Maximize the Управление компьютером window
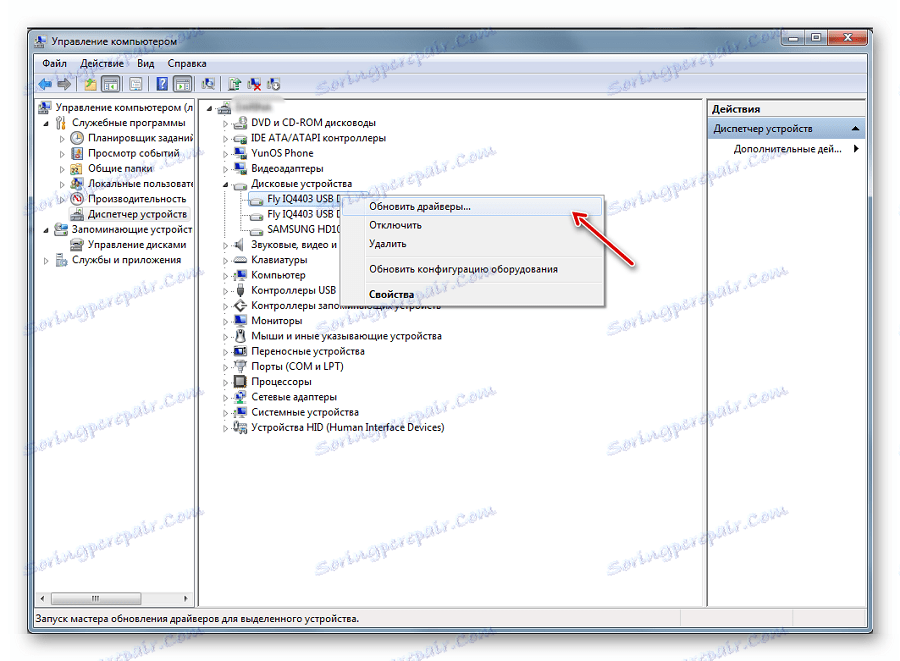 point(816,38)
